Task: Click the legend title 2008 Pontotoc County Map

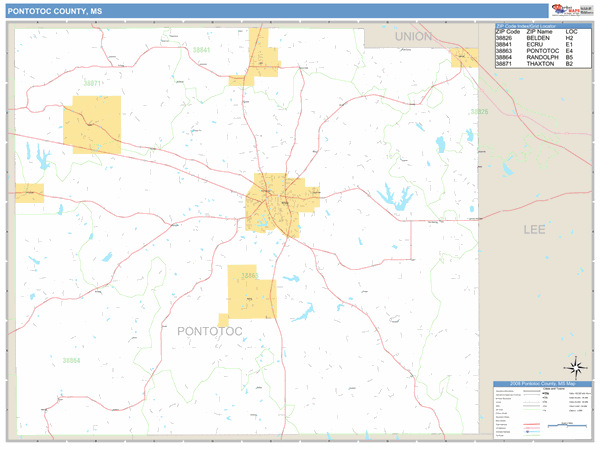Action: tap(541, 384)
